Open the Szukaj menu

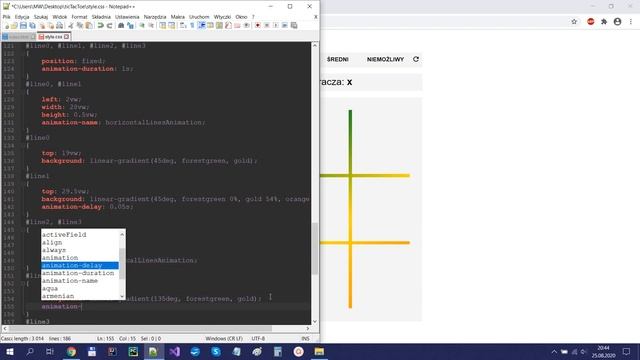(x=41, y=17)
